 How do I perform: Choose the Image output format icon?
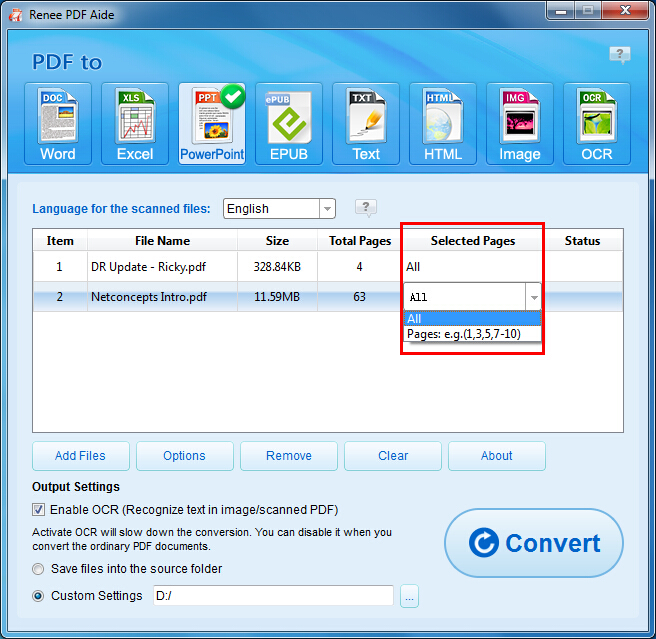click(520, 123)
